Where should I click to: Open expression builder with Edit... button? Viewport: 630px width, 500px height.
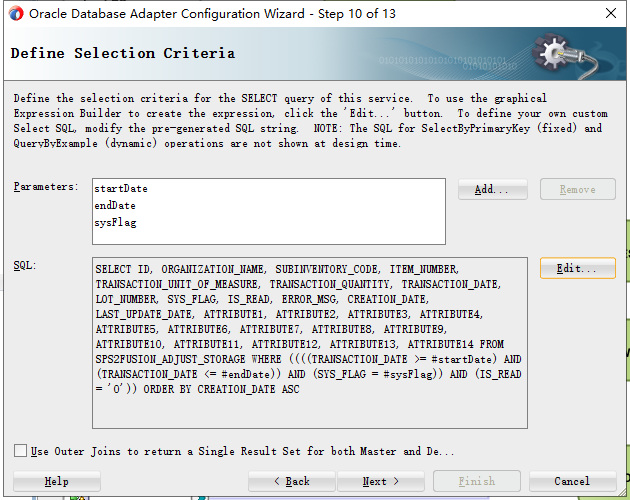pyautogui.click(x=577, y=268)
